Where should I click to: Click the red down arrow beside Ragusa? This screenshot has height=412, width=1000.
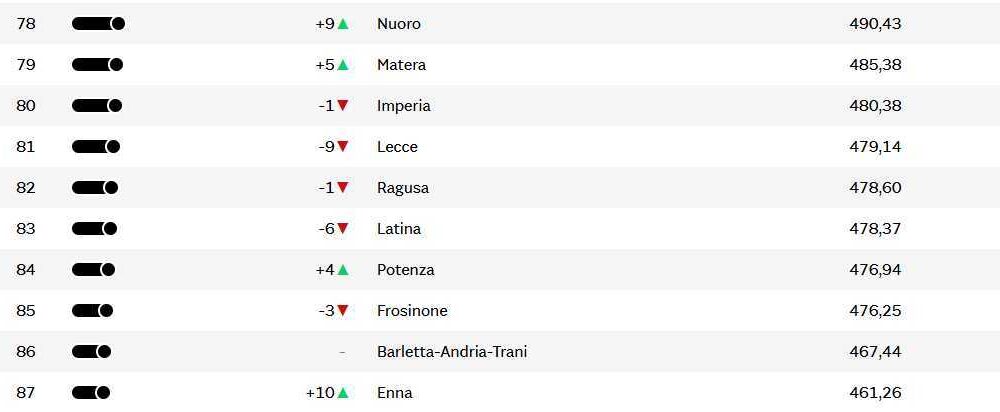click(343, 188)
